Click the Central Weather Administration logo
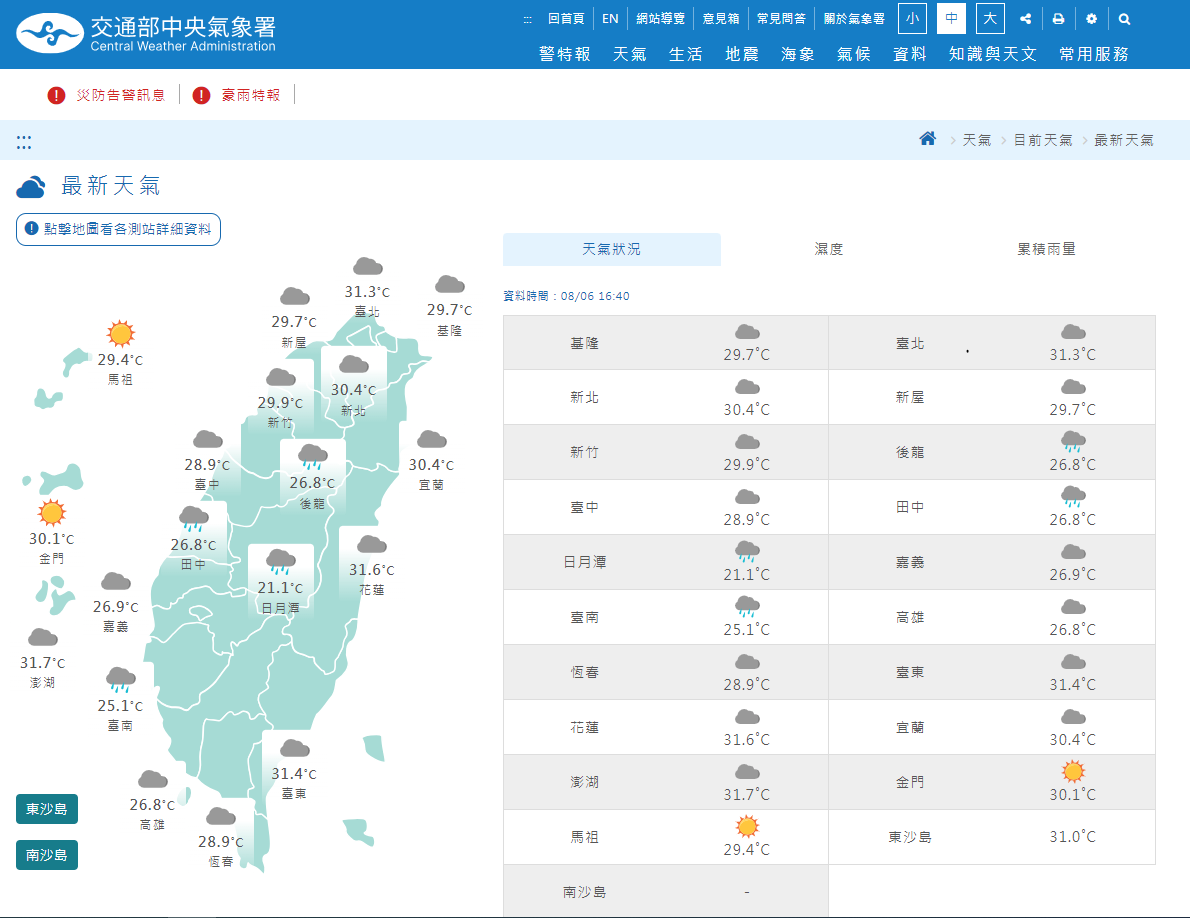The height and width of the screenshot is (918, 1190). pyautogui.click(x=62, y=33)
